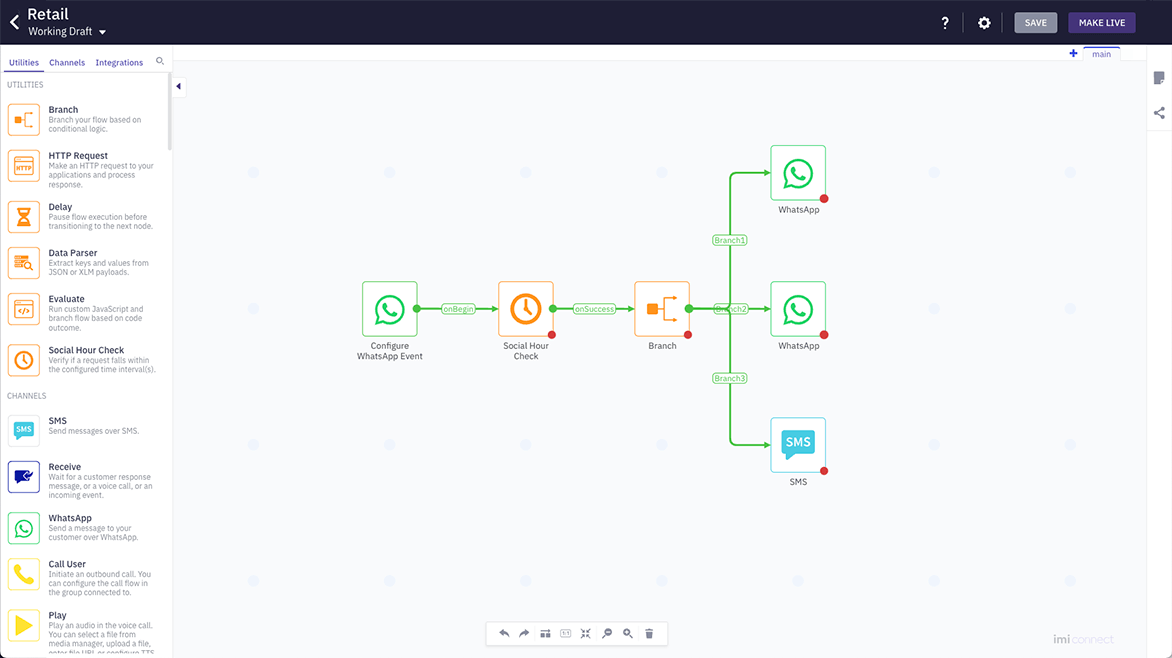1172x658 pixels.
Task: Open the help question mark
Action: [x=945, y=23]
